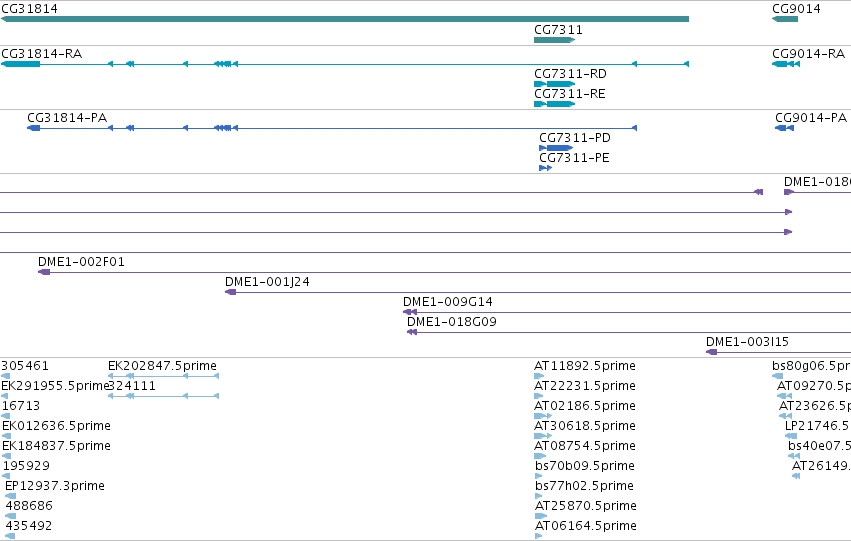Click the CG7311-RD transcript label
The height and width of the screenshot is (541, 851).
pos(570,74)
